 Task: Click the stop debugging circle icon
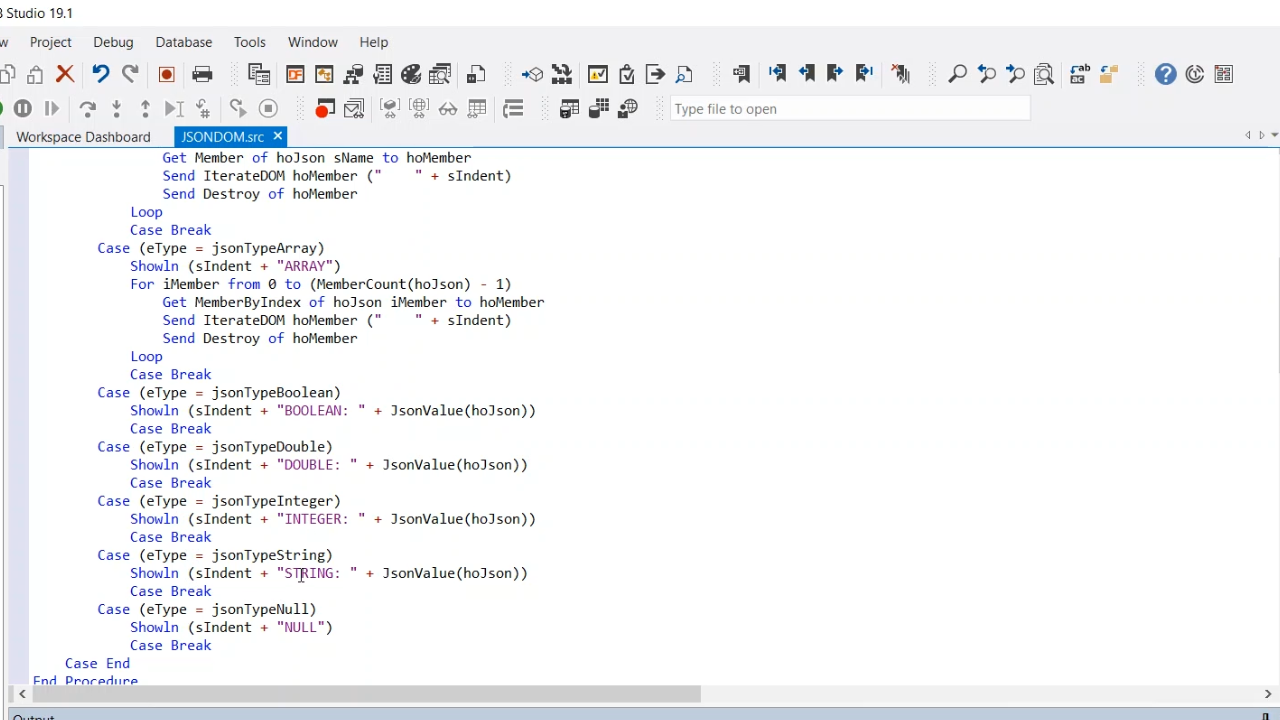[x=268, y=108]
